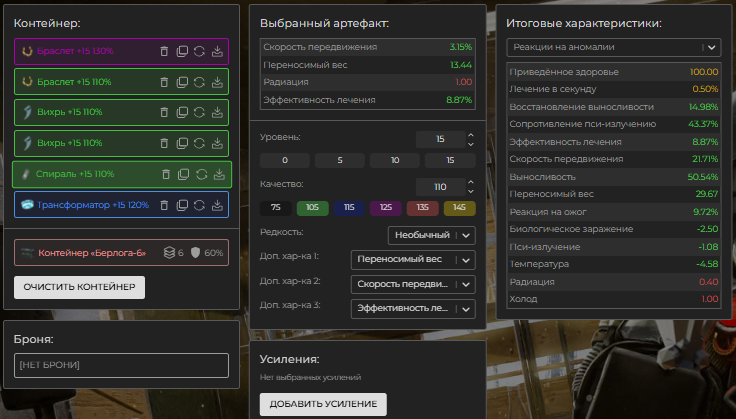
Task: Click the Трансформатор artifact icon
Action: (27, 205)
